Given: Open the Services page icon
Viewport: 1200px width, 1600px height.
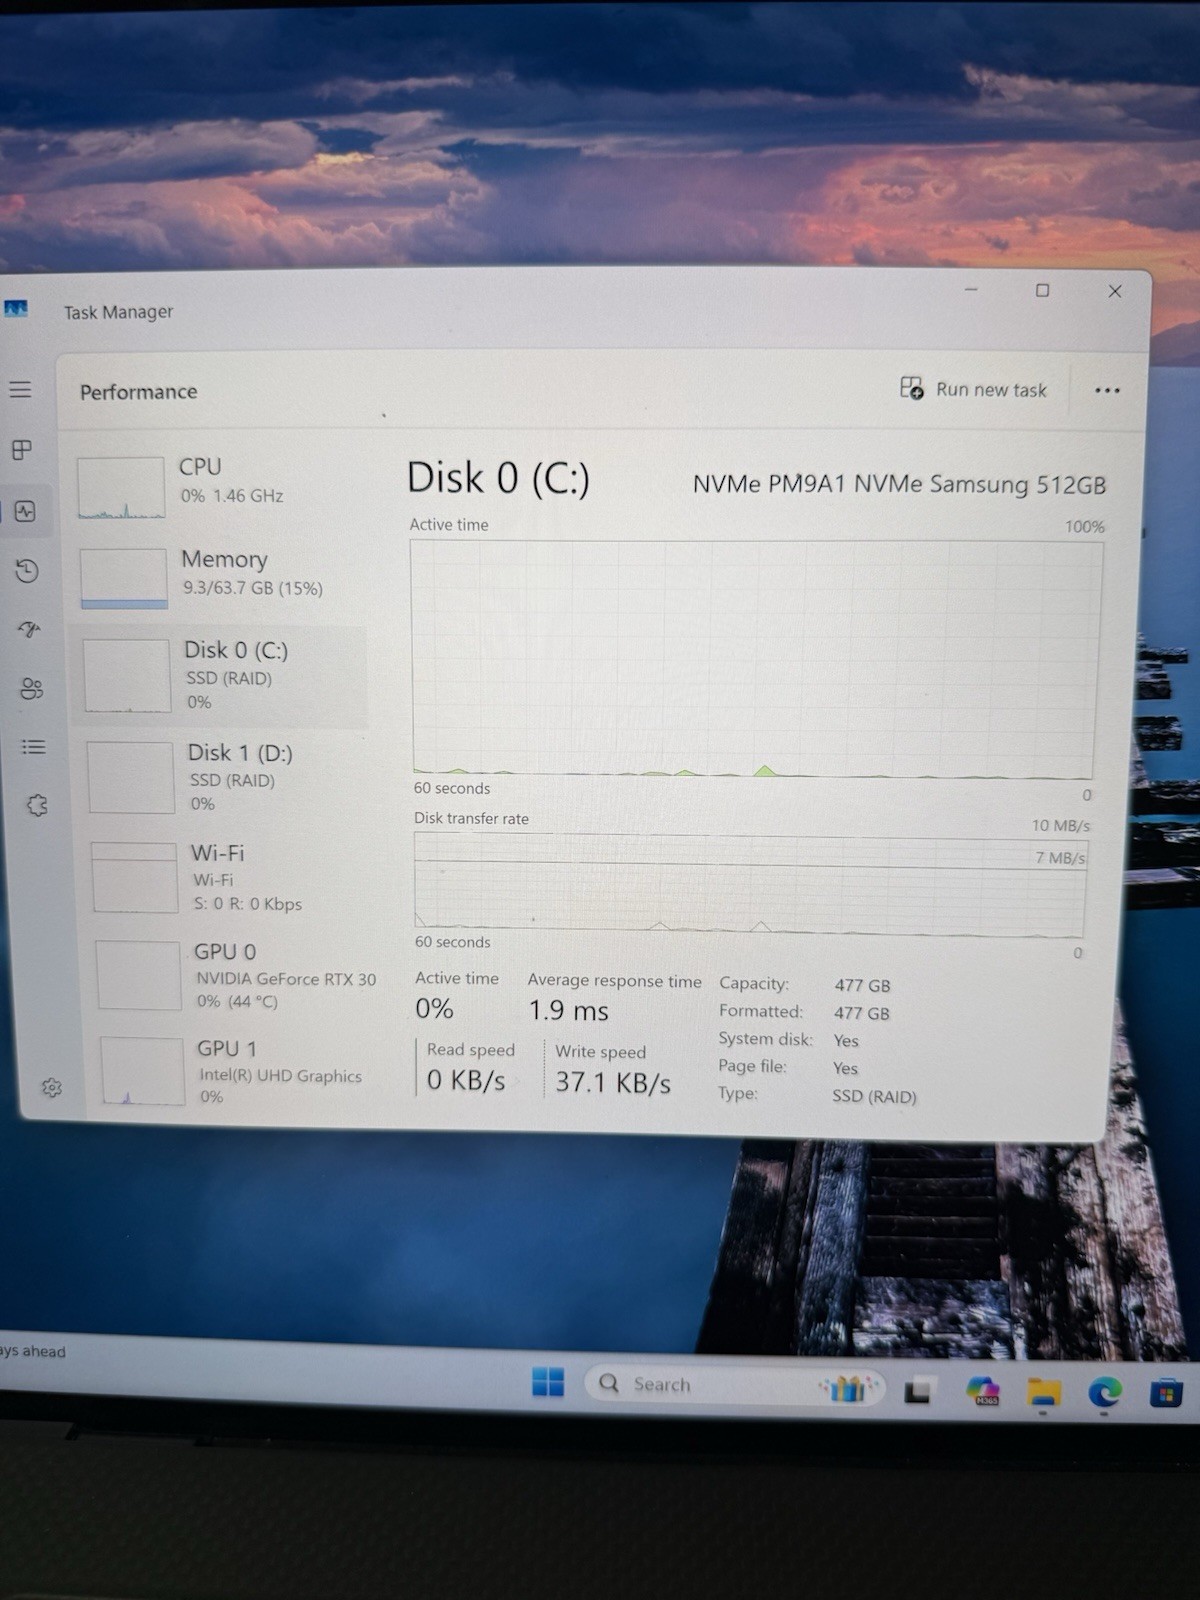Looking at the screenshot, I should point(37,805).
